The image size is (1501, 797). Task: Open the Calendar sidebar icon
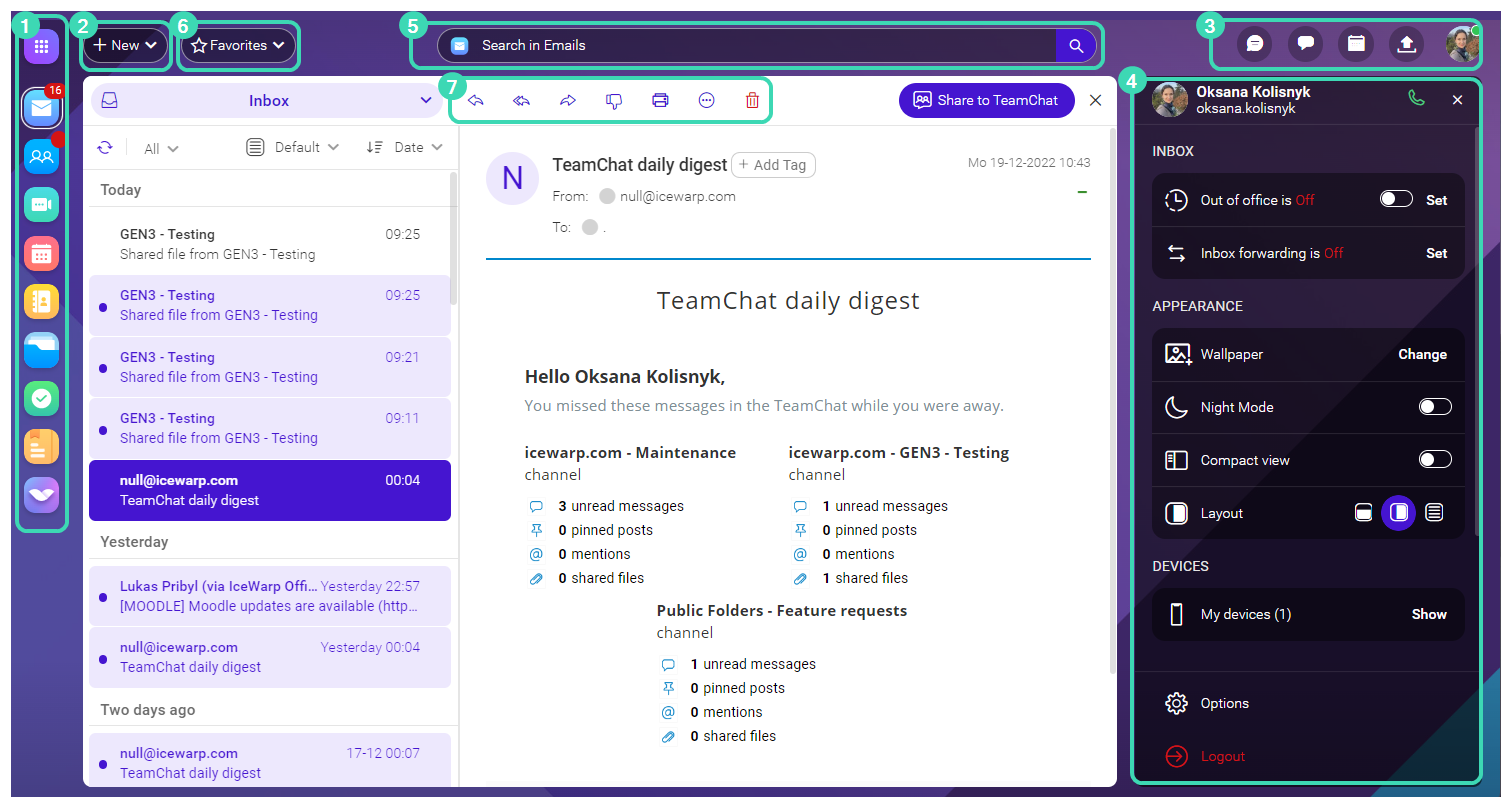(x=41, y=254)
